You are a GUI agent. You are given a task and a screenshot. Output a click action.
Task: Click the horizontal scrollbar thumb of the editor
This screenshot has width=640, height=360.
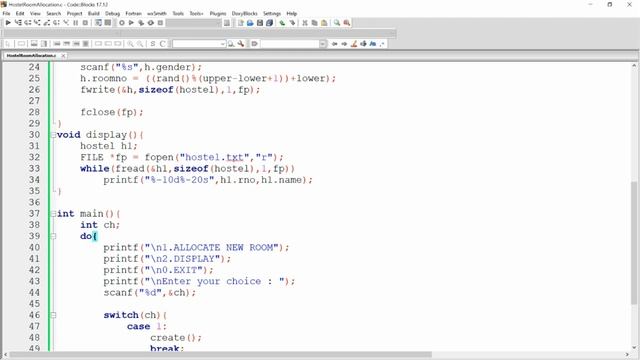pyautogui.click(x=220, y=355)
